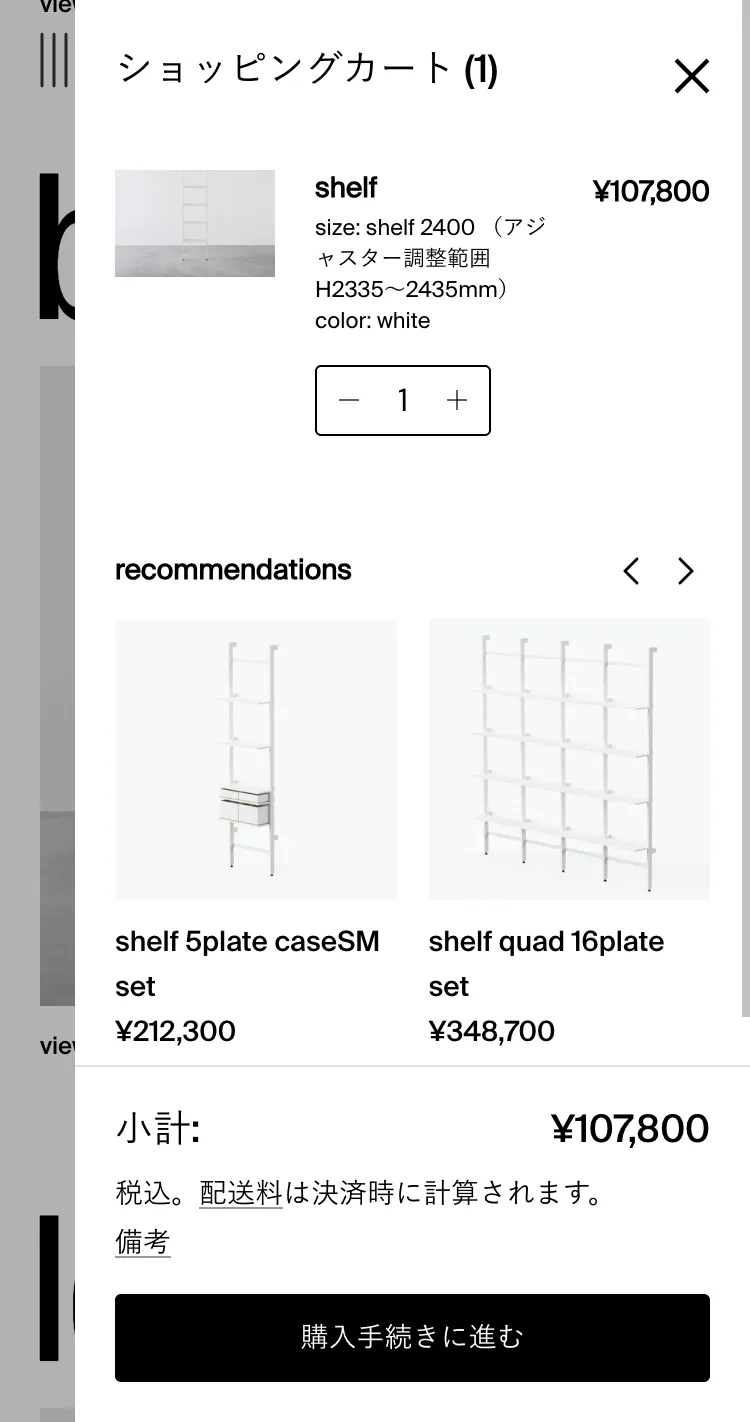Image resolution: width=750 pixels, height=1422 pixels.
Task: Click the quantity number field
Action: click(x=403, y=401)
